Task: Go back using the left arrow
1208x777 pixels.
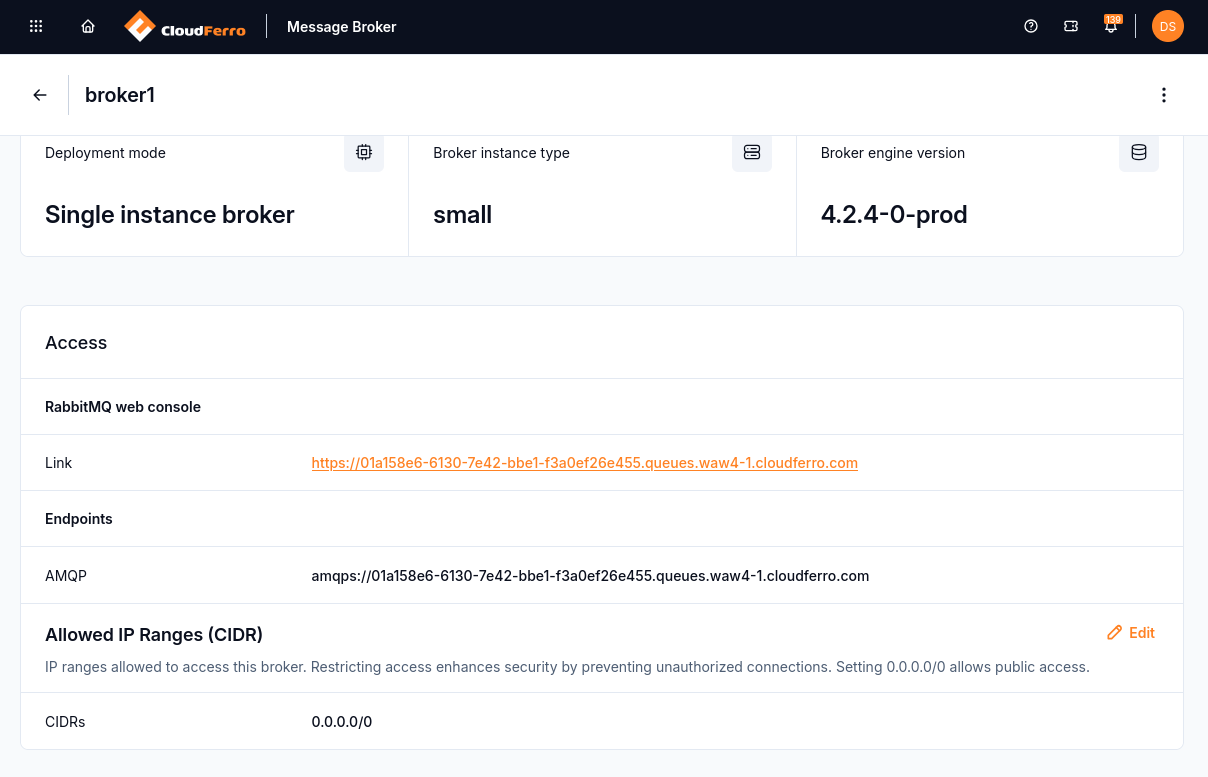Action: tap(40, 95)
